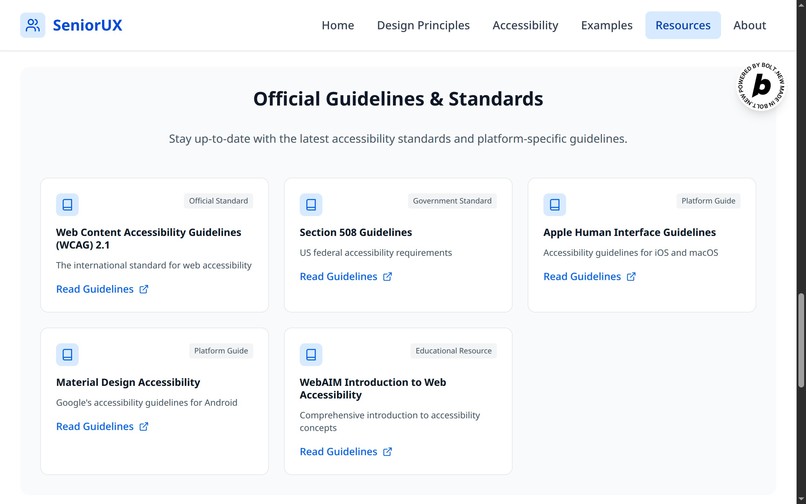Click text 'Comprehensive introduction to accessibility concepts'
The height and width of the screenshot is (504, 806).
pyautogui.click(x=390, y=422)
